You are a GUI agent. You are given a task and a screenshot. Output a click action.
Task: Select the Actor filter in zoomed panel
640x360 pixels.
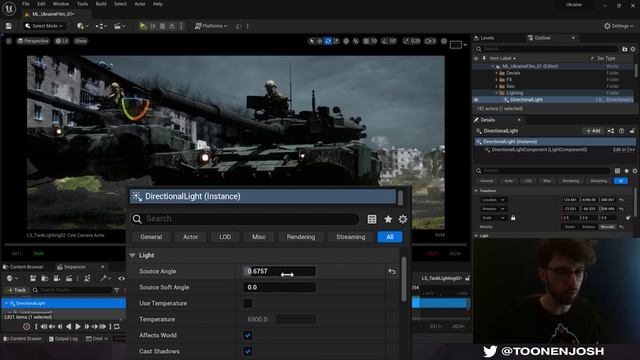pos(190,237)
